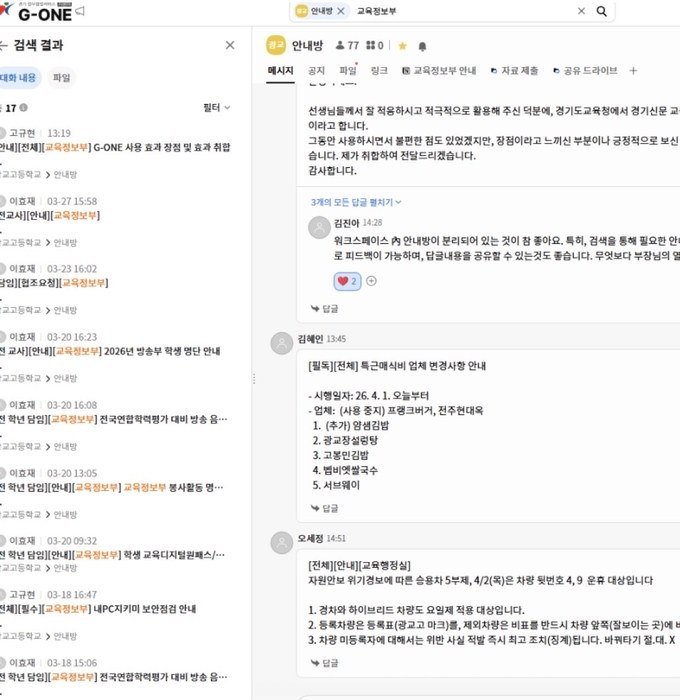The image size is (680, 700).
Task: Toggle the star favorite for 안내방
Action: tap(402, 46)
